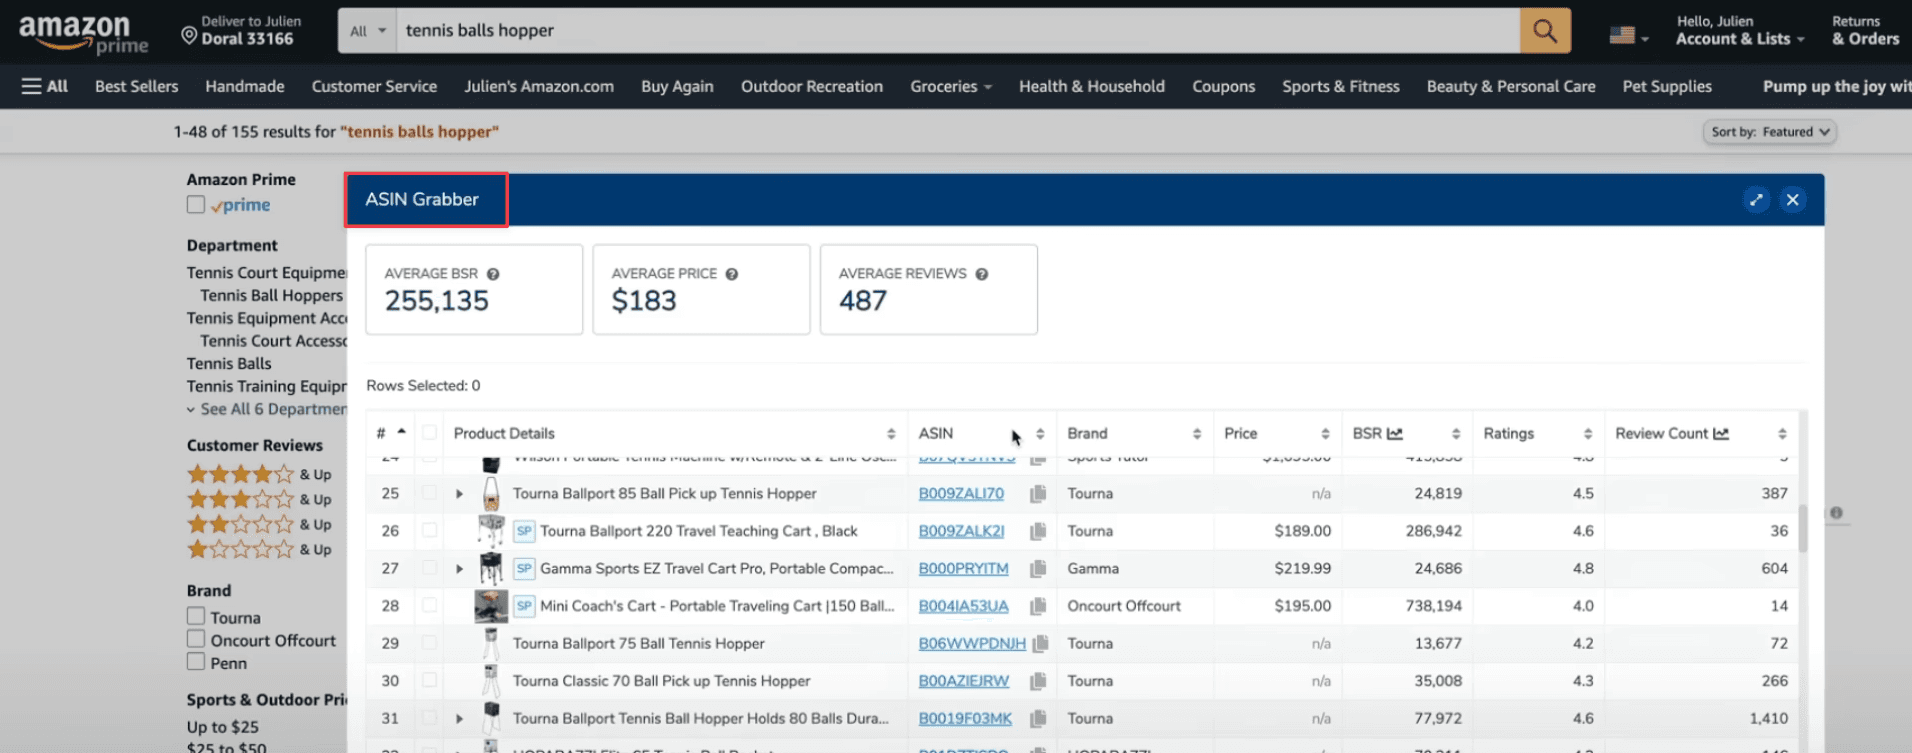Filter by Up to $25 price

pos(222,727)
